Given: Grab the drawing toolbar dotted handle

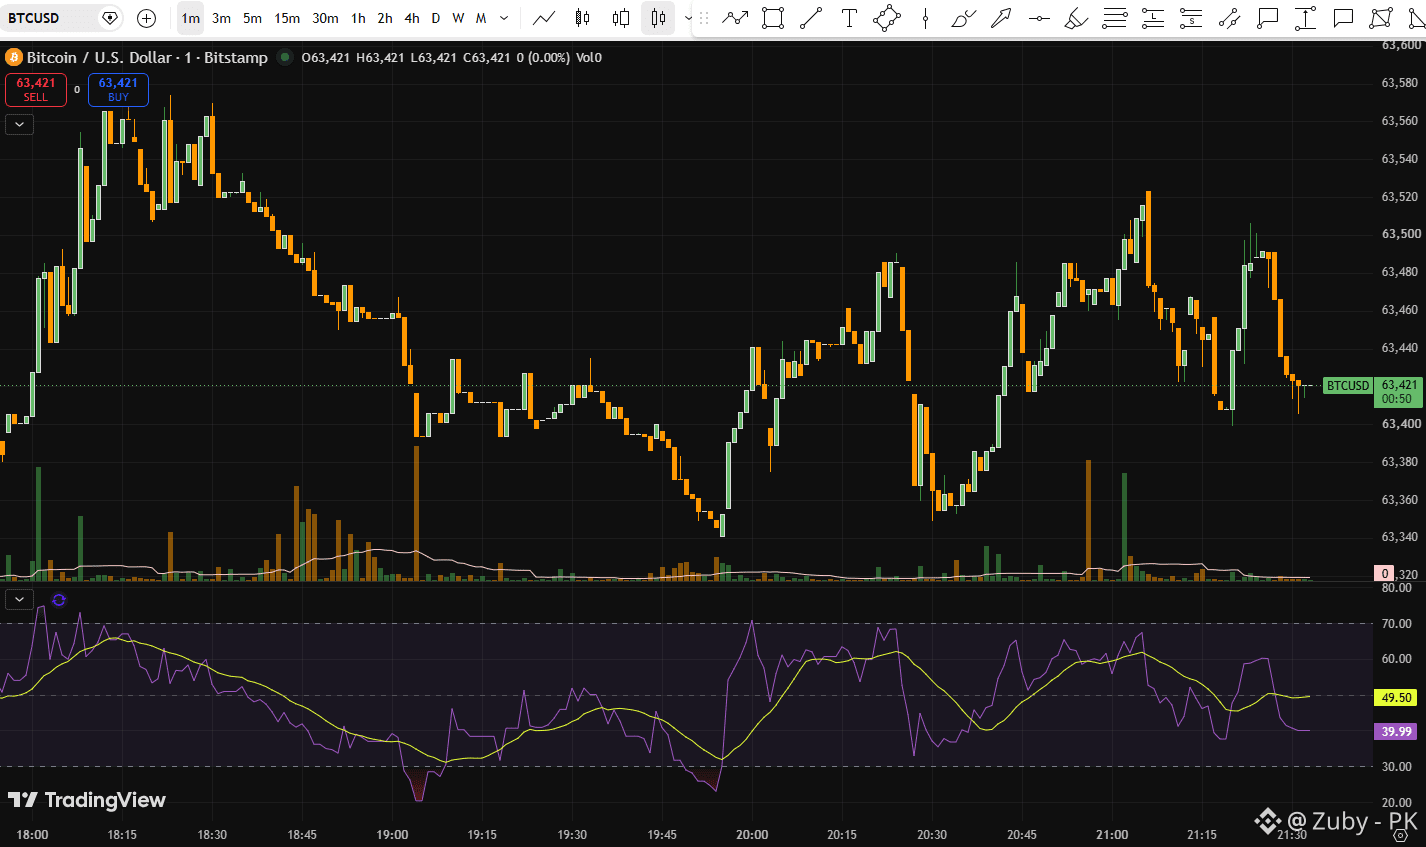Looking at the screenshot, I should [704, 18].
